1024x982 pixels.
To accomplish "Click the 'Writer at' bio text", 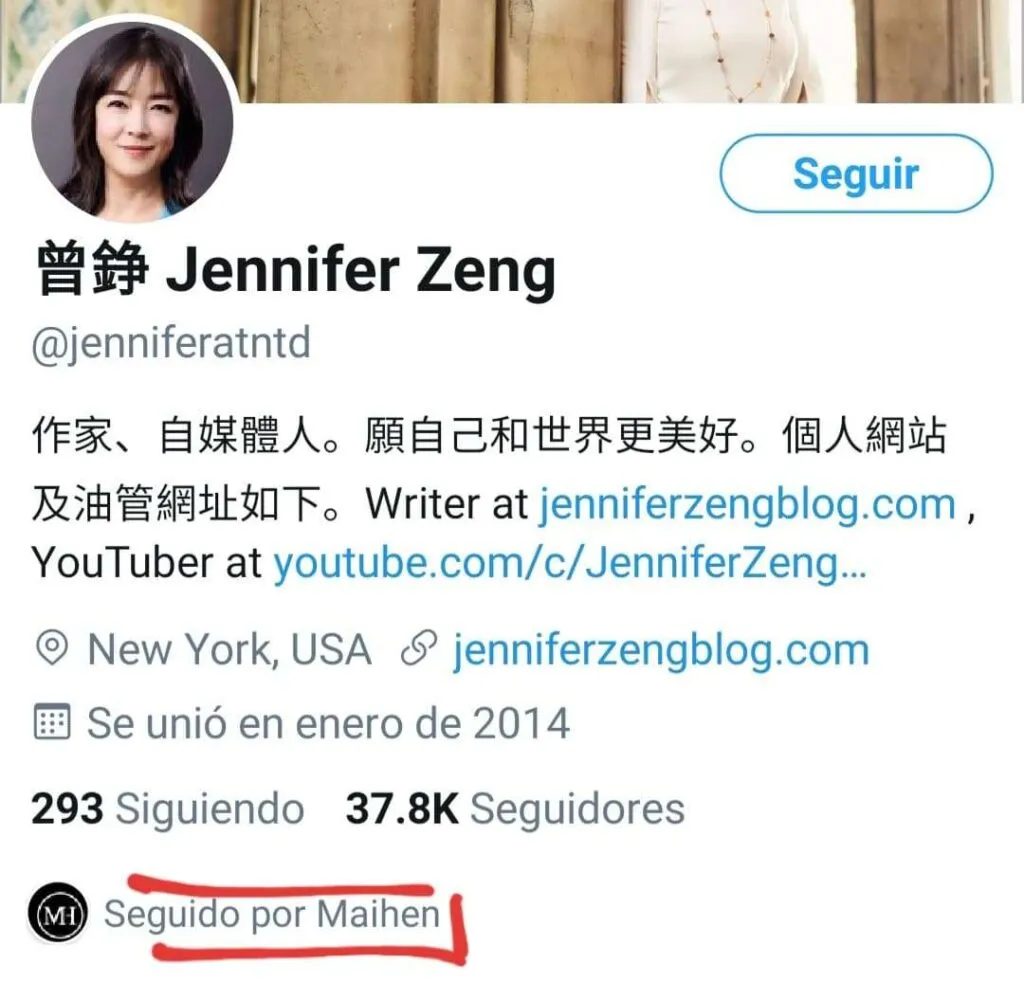I will (x=447, y=505).
